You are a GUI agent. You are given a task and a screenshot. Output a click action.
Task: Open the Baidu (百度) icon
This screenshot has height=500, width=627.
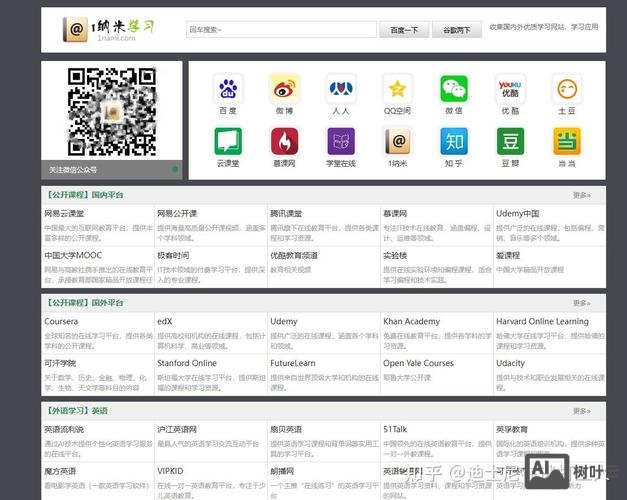tap(228, 88)
